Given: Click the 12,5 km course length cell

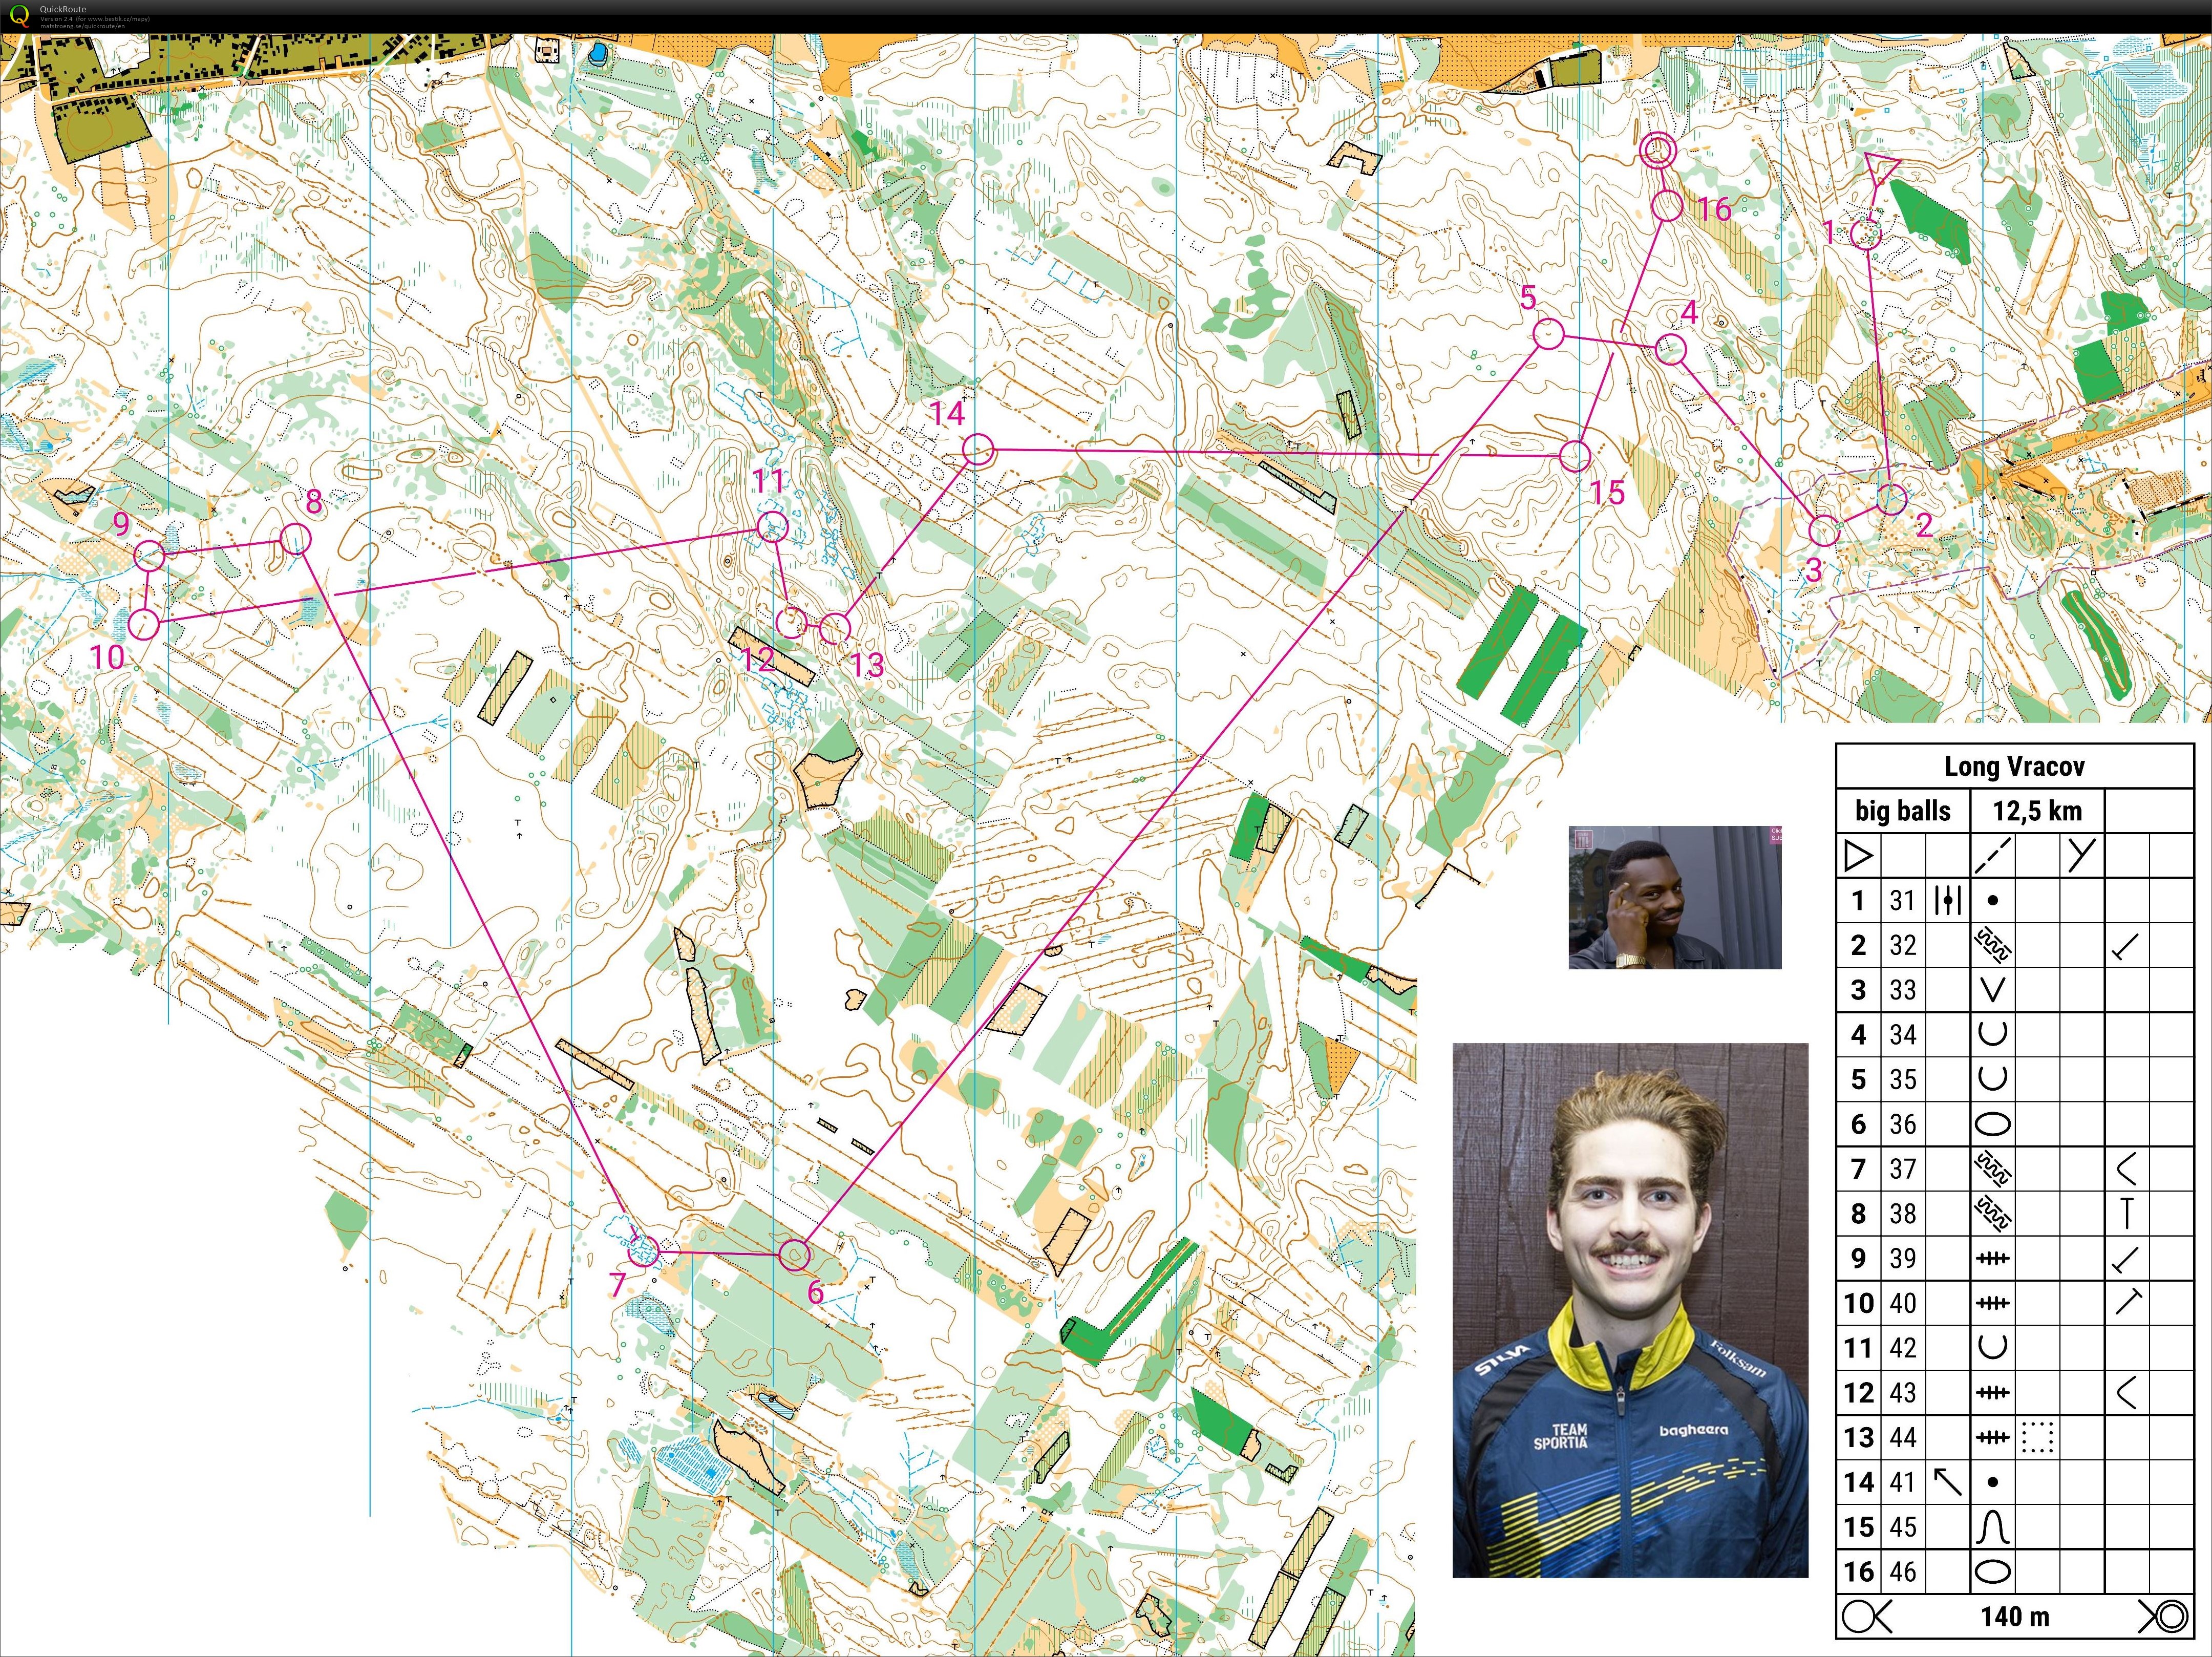Looking at the screenshot, I should pos(2037,811).
